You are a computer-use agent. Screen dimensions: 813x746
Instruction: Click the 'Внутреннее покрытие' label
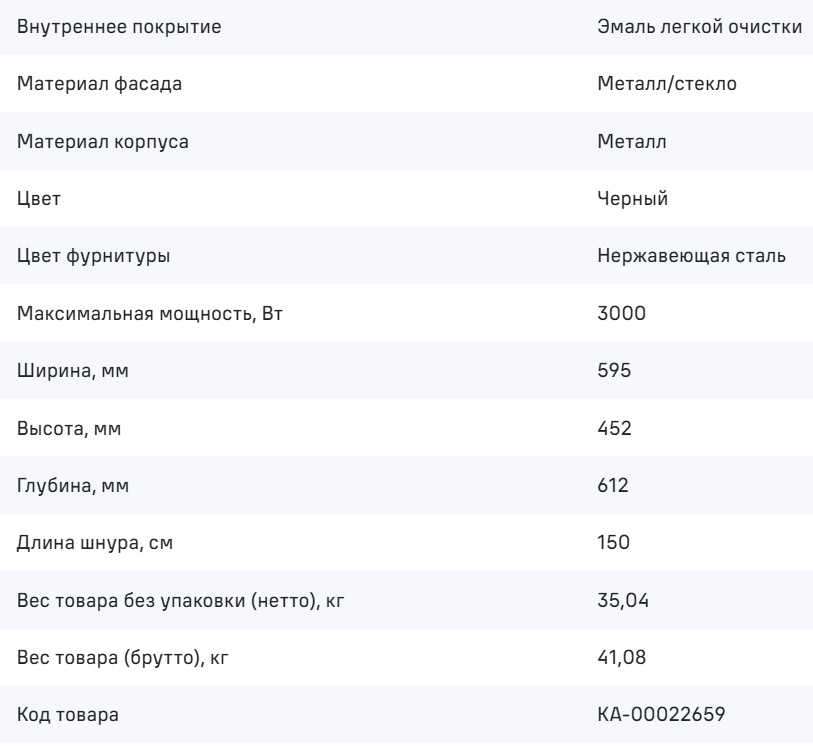coord(119,26)
